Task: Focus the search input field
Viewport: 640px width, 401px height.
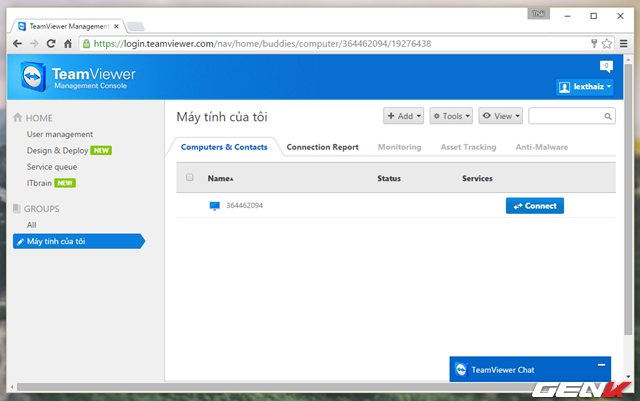Action: 564,116
